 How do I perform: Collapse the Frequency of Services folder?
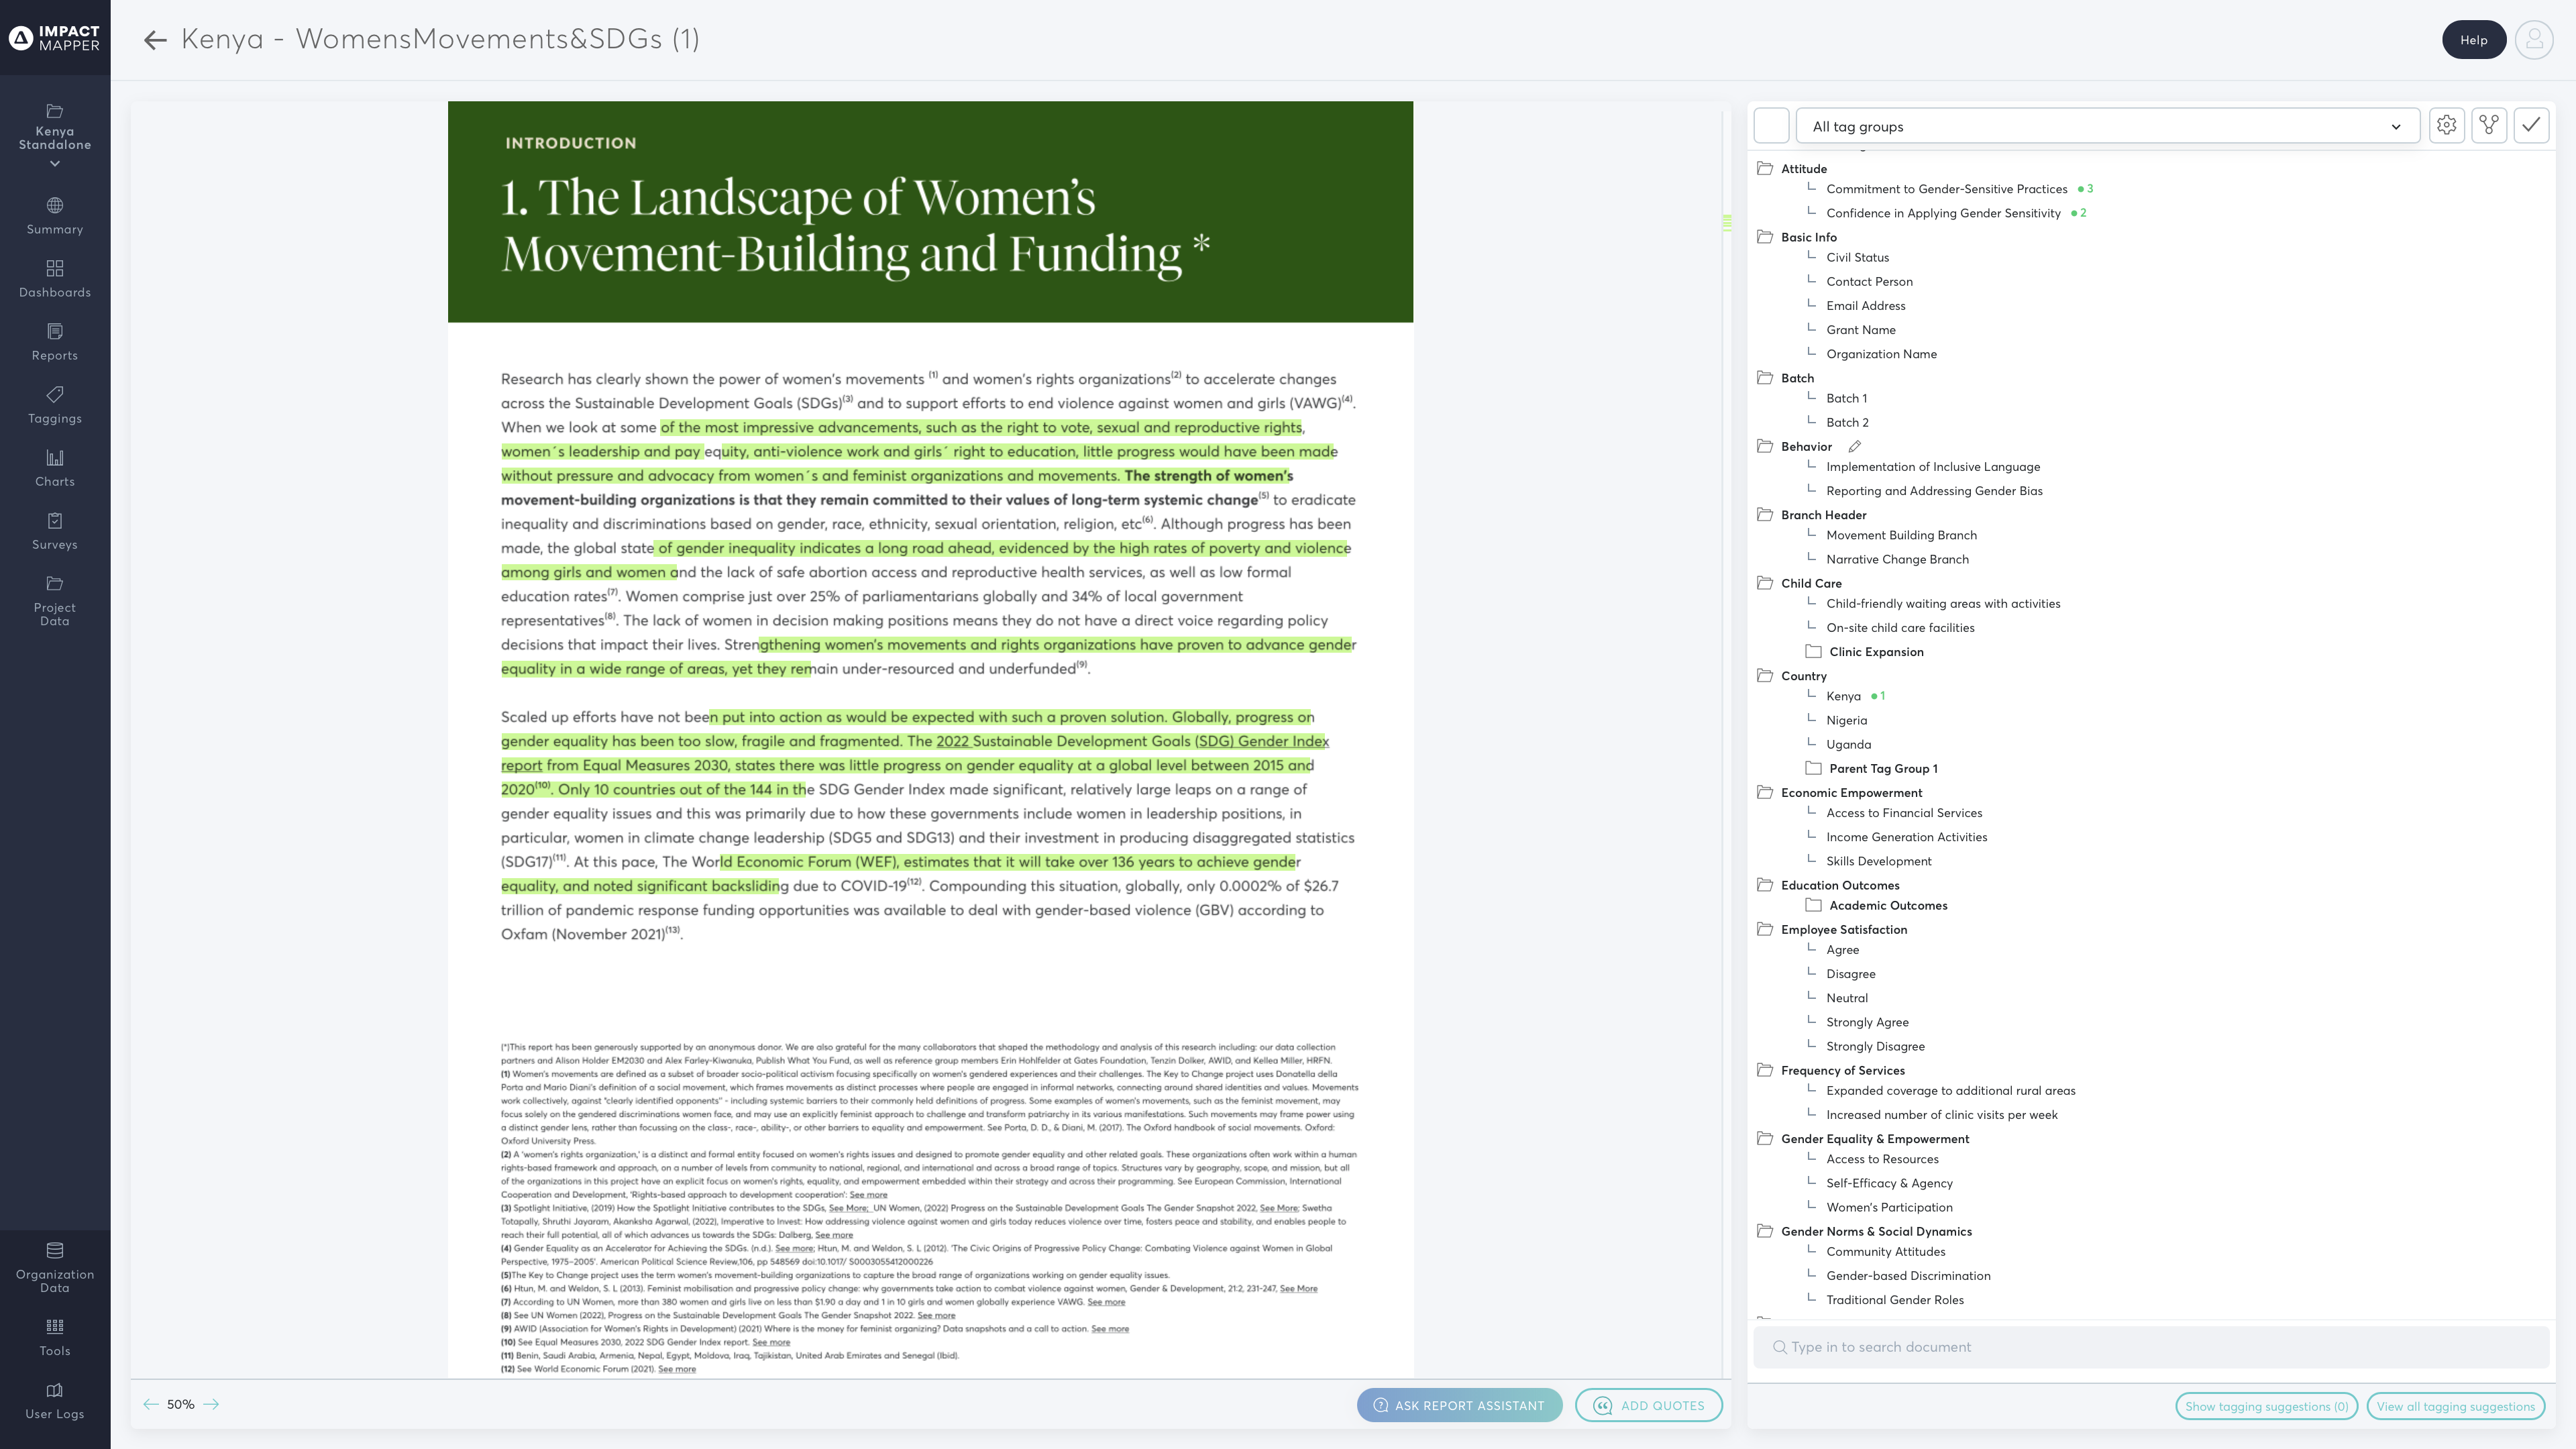1765,1070
